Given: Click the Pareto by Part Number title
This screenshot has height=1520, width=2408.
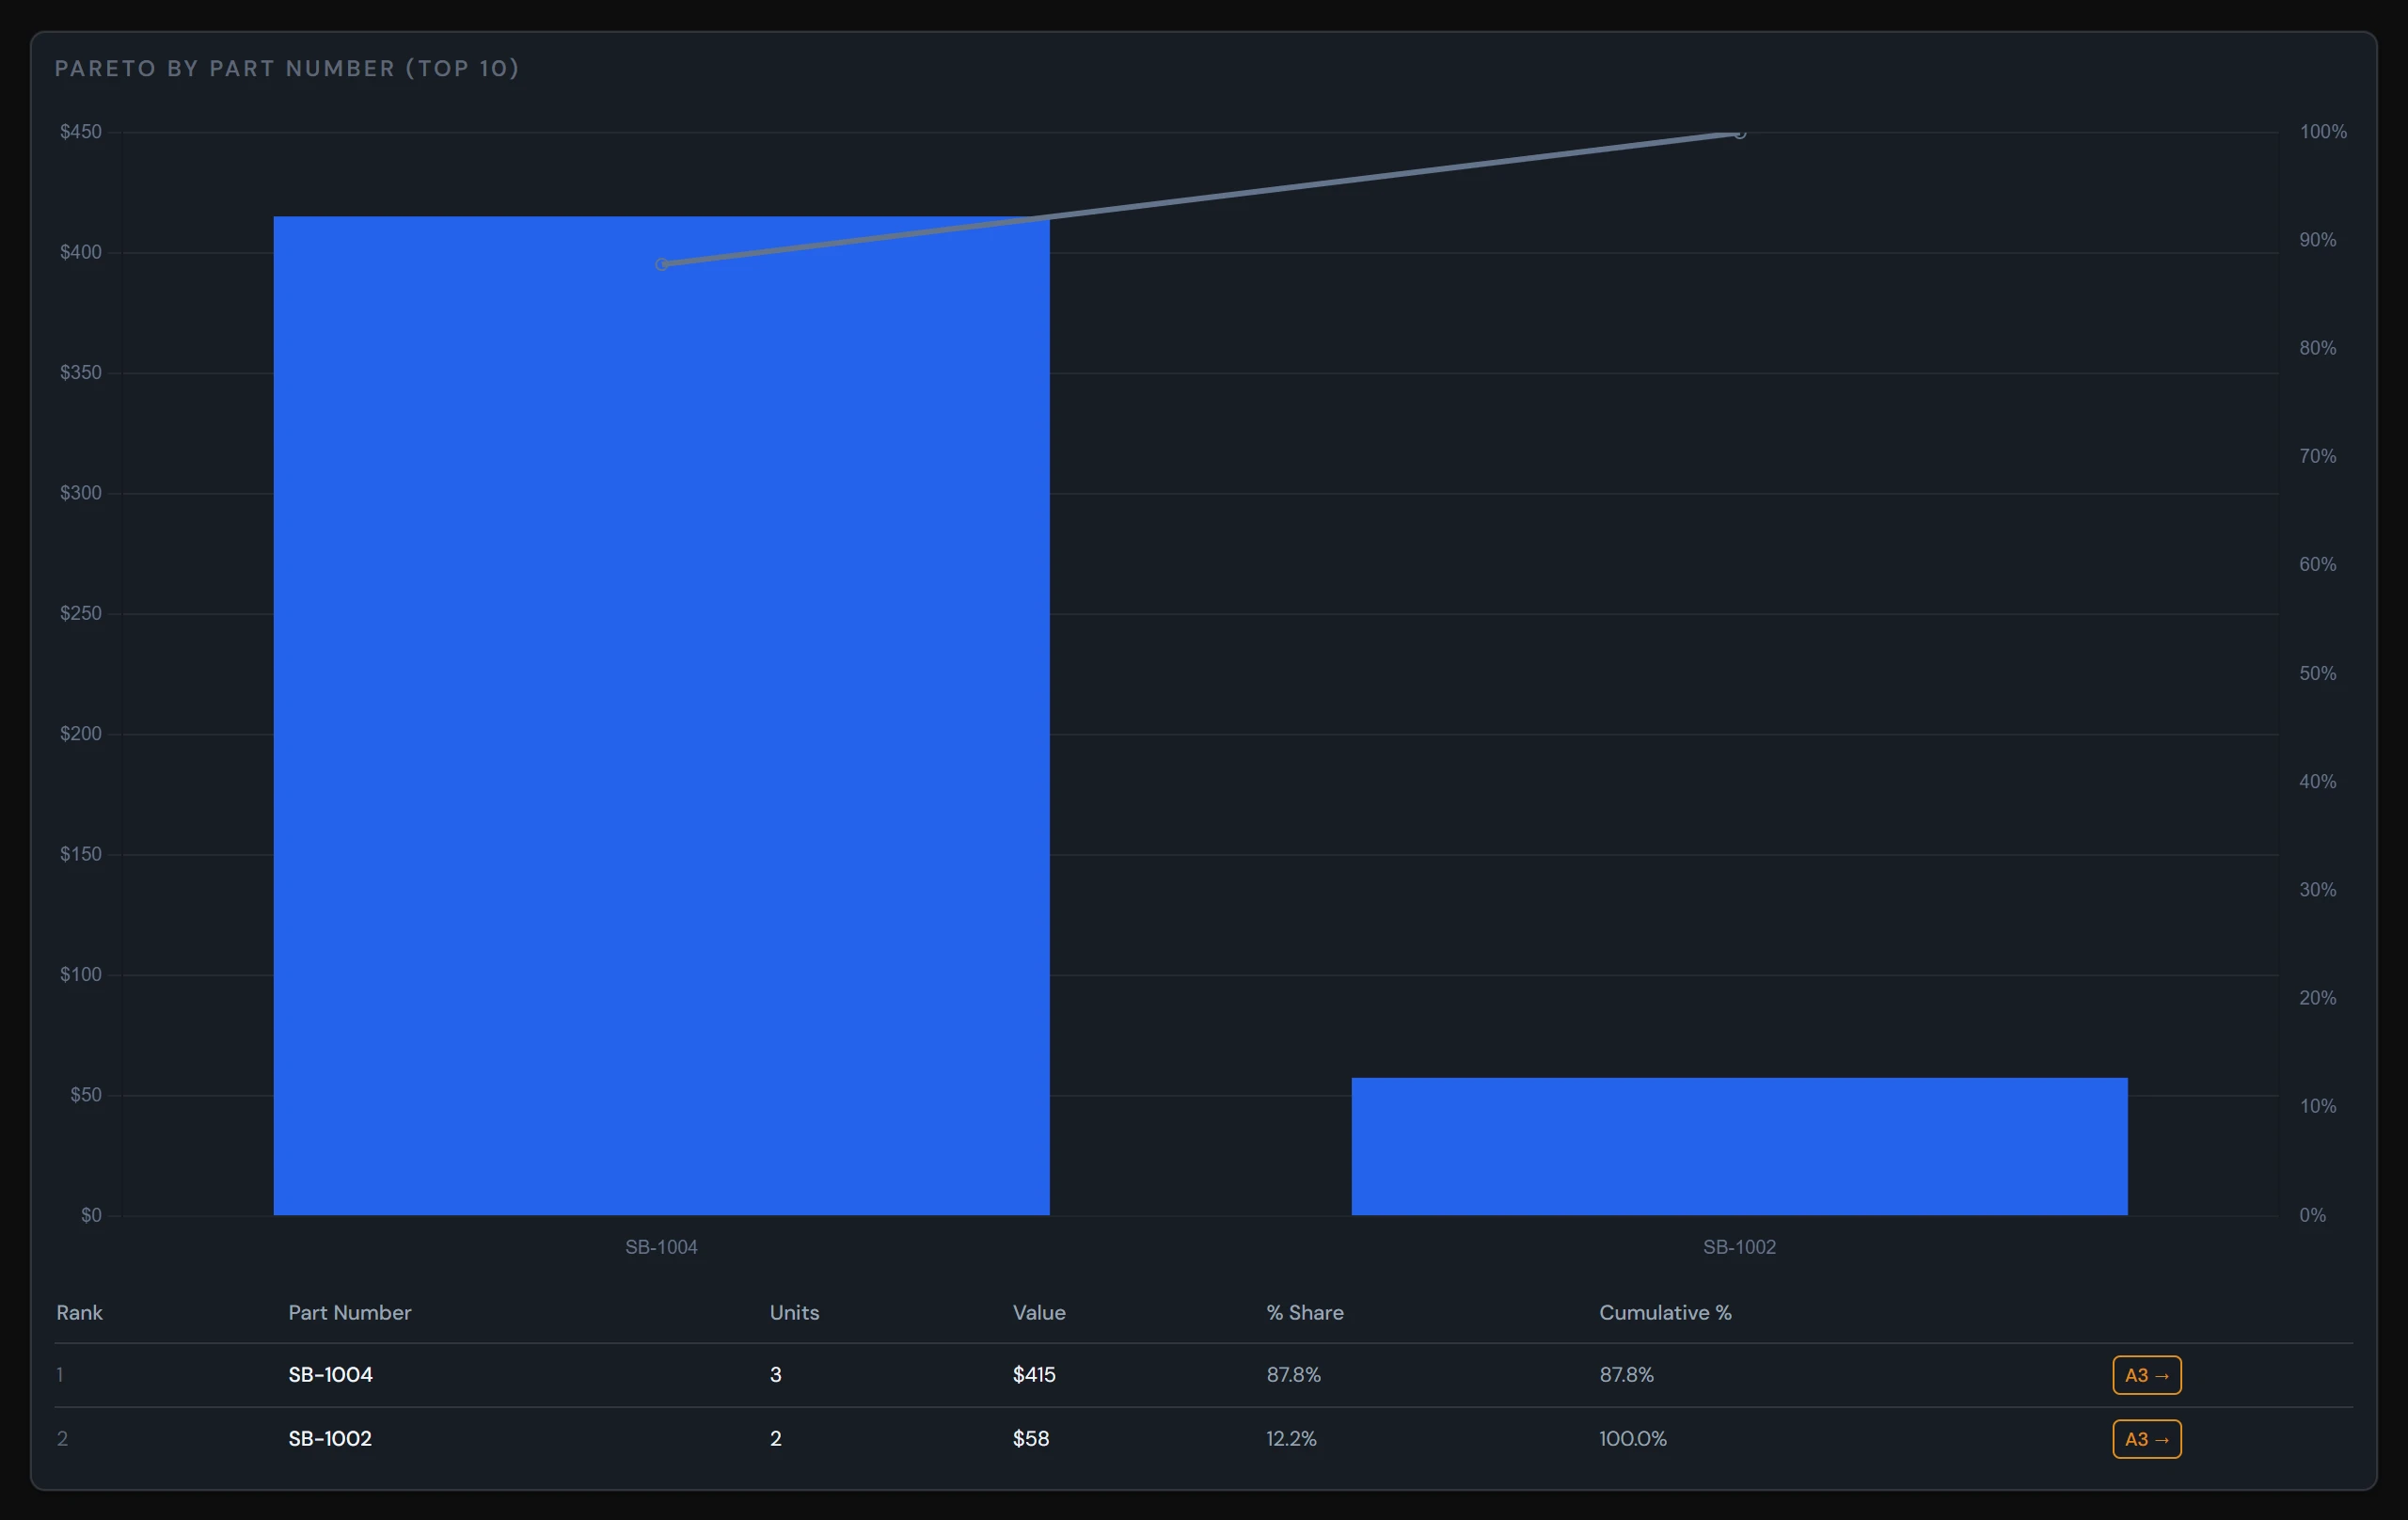Looking at the screenshot, I should click(x=287, y=68).
